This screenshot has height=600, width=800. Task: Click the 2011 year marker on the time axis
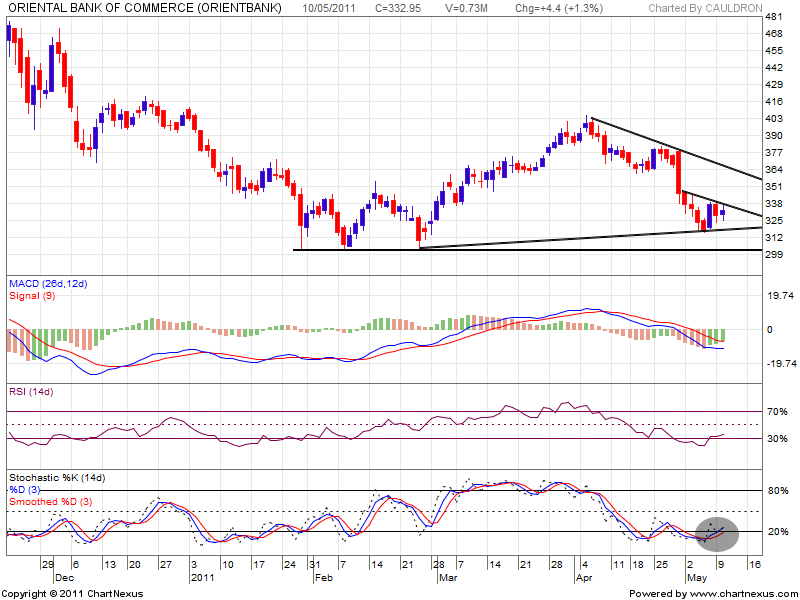click(x=203, y=577)
